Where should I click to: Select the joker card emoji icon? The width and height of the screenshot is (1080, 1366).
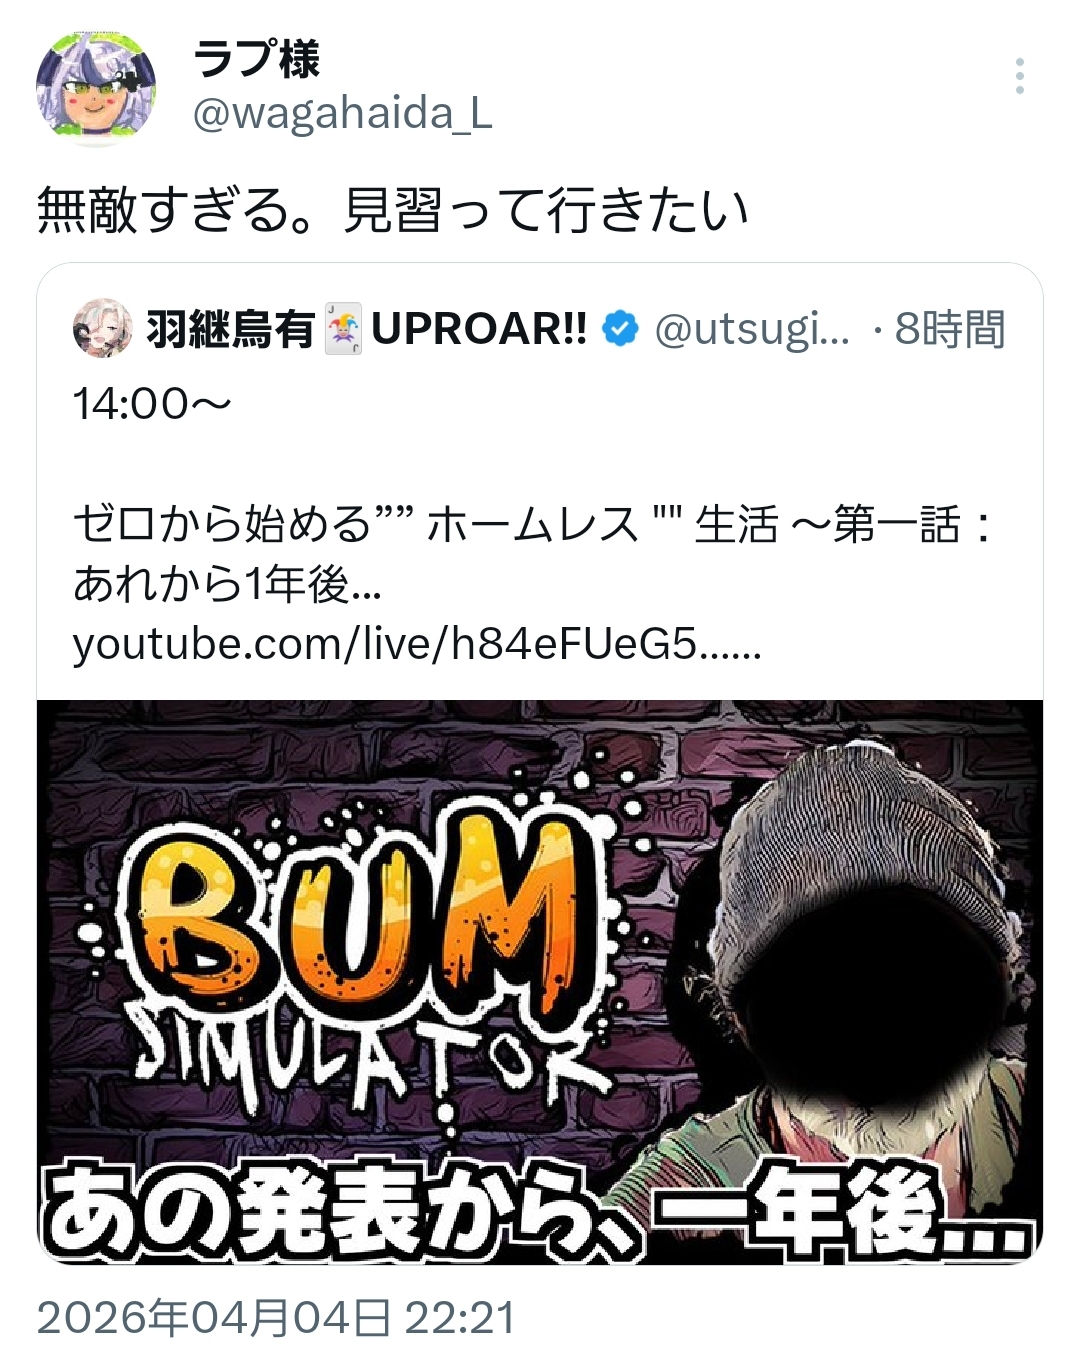[x=343, y=329]
